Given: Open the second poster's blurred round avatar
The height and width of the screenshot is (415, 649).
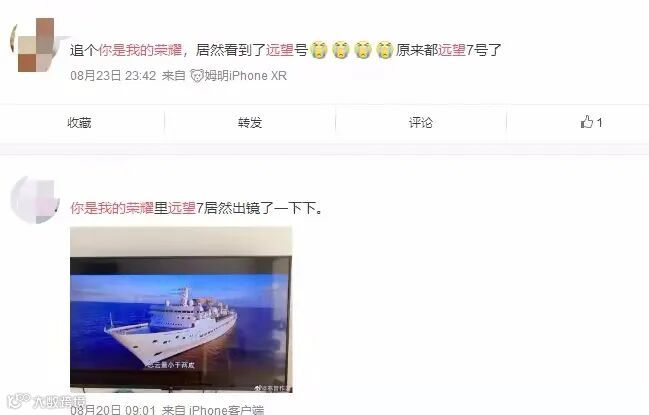Looking at the screenshot, I should pyautogui.click(x=35, y=200).
